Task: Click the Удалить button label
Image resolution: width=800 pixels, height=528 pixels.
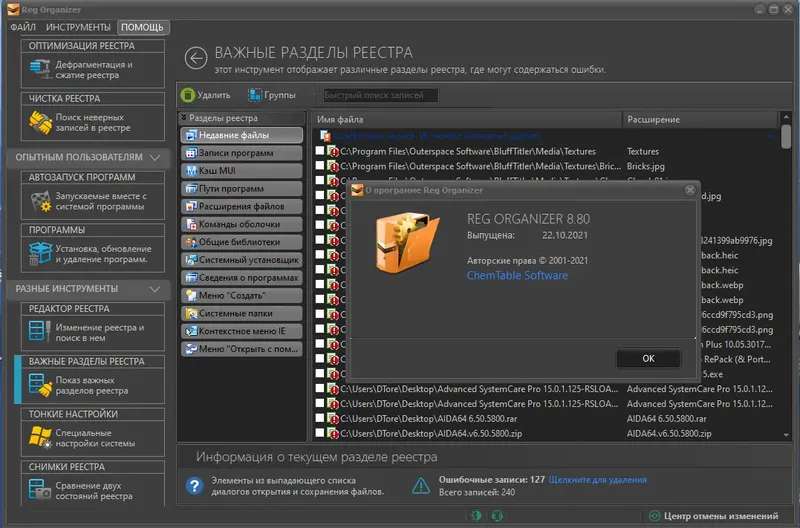Action: point(214,95)
